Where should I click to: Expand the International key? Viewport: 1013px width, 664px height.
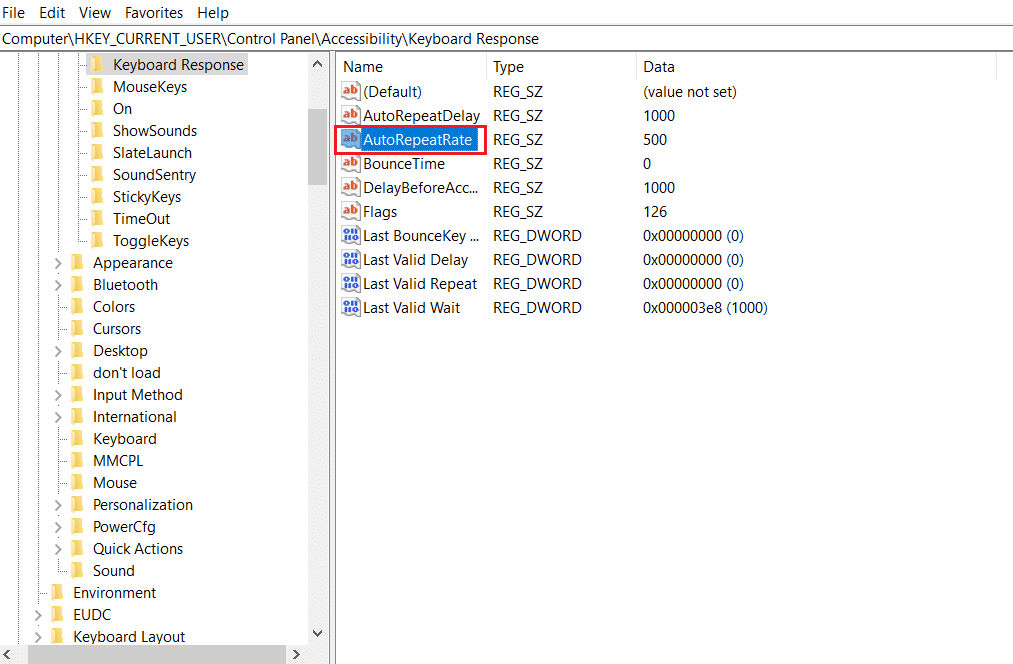coord(57,417)
